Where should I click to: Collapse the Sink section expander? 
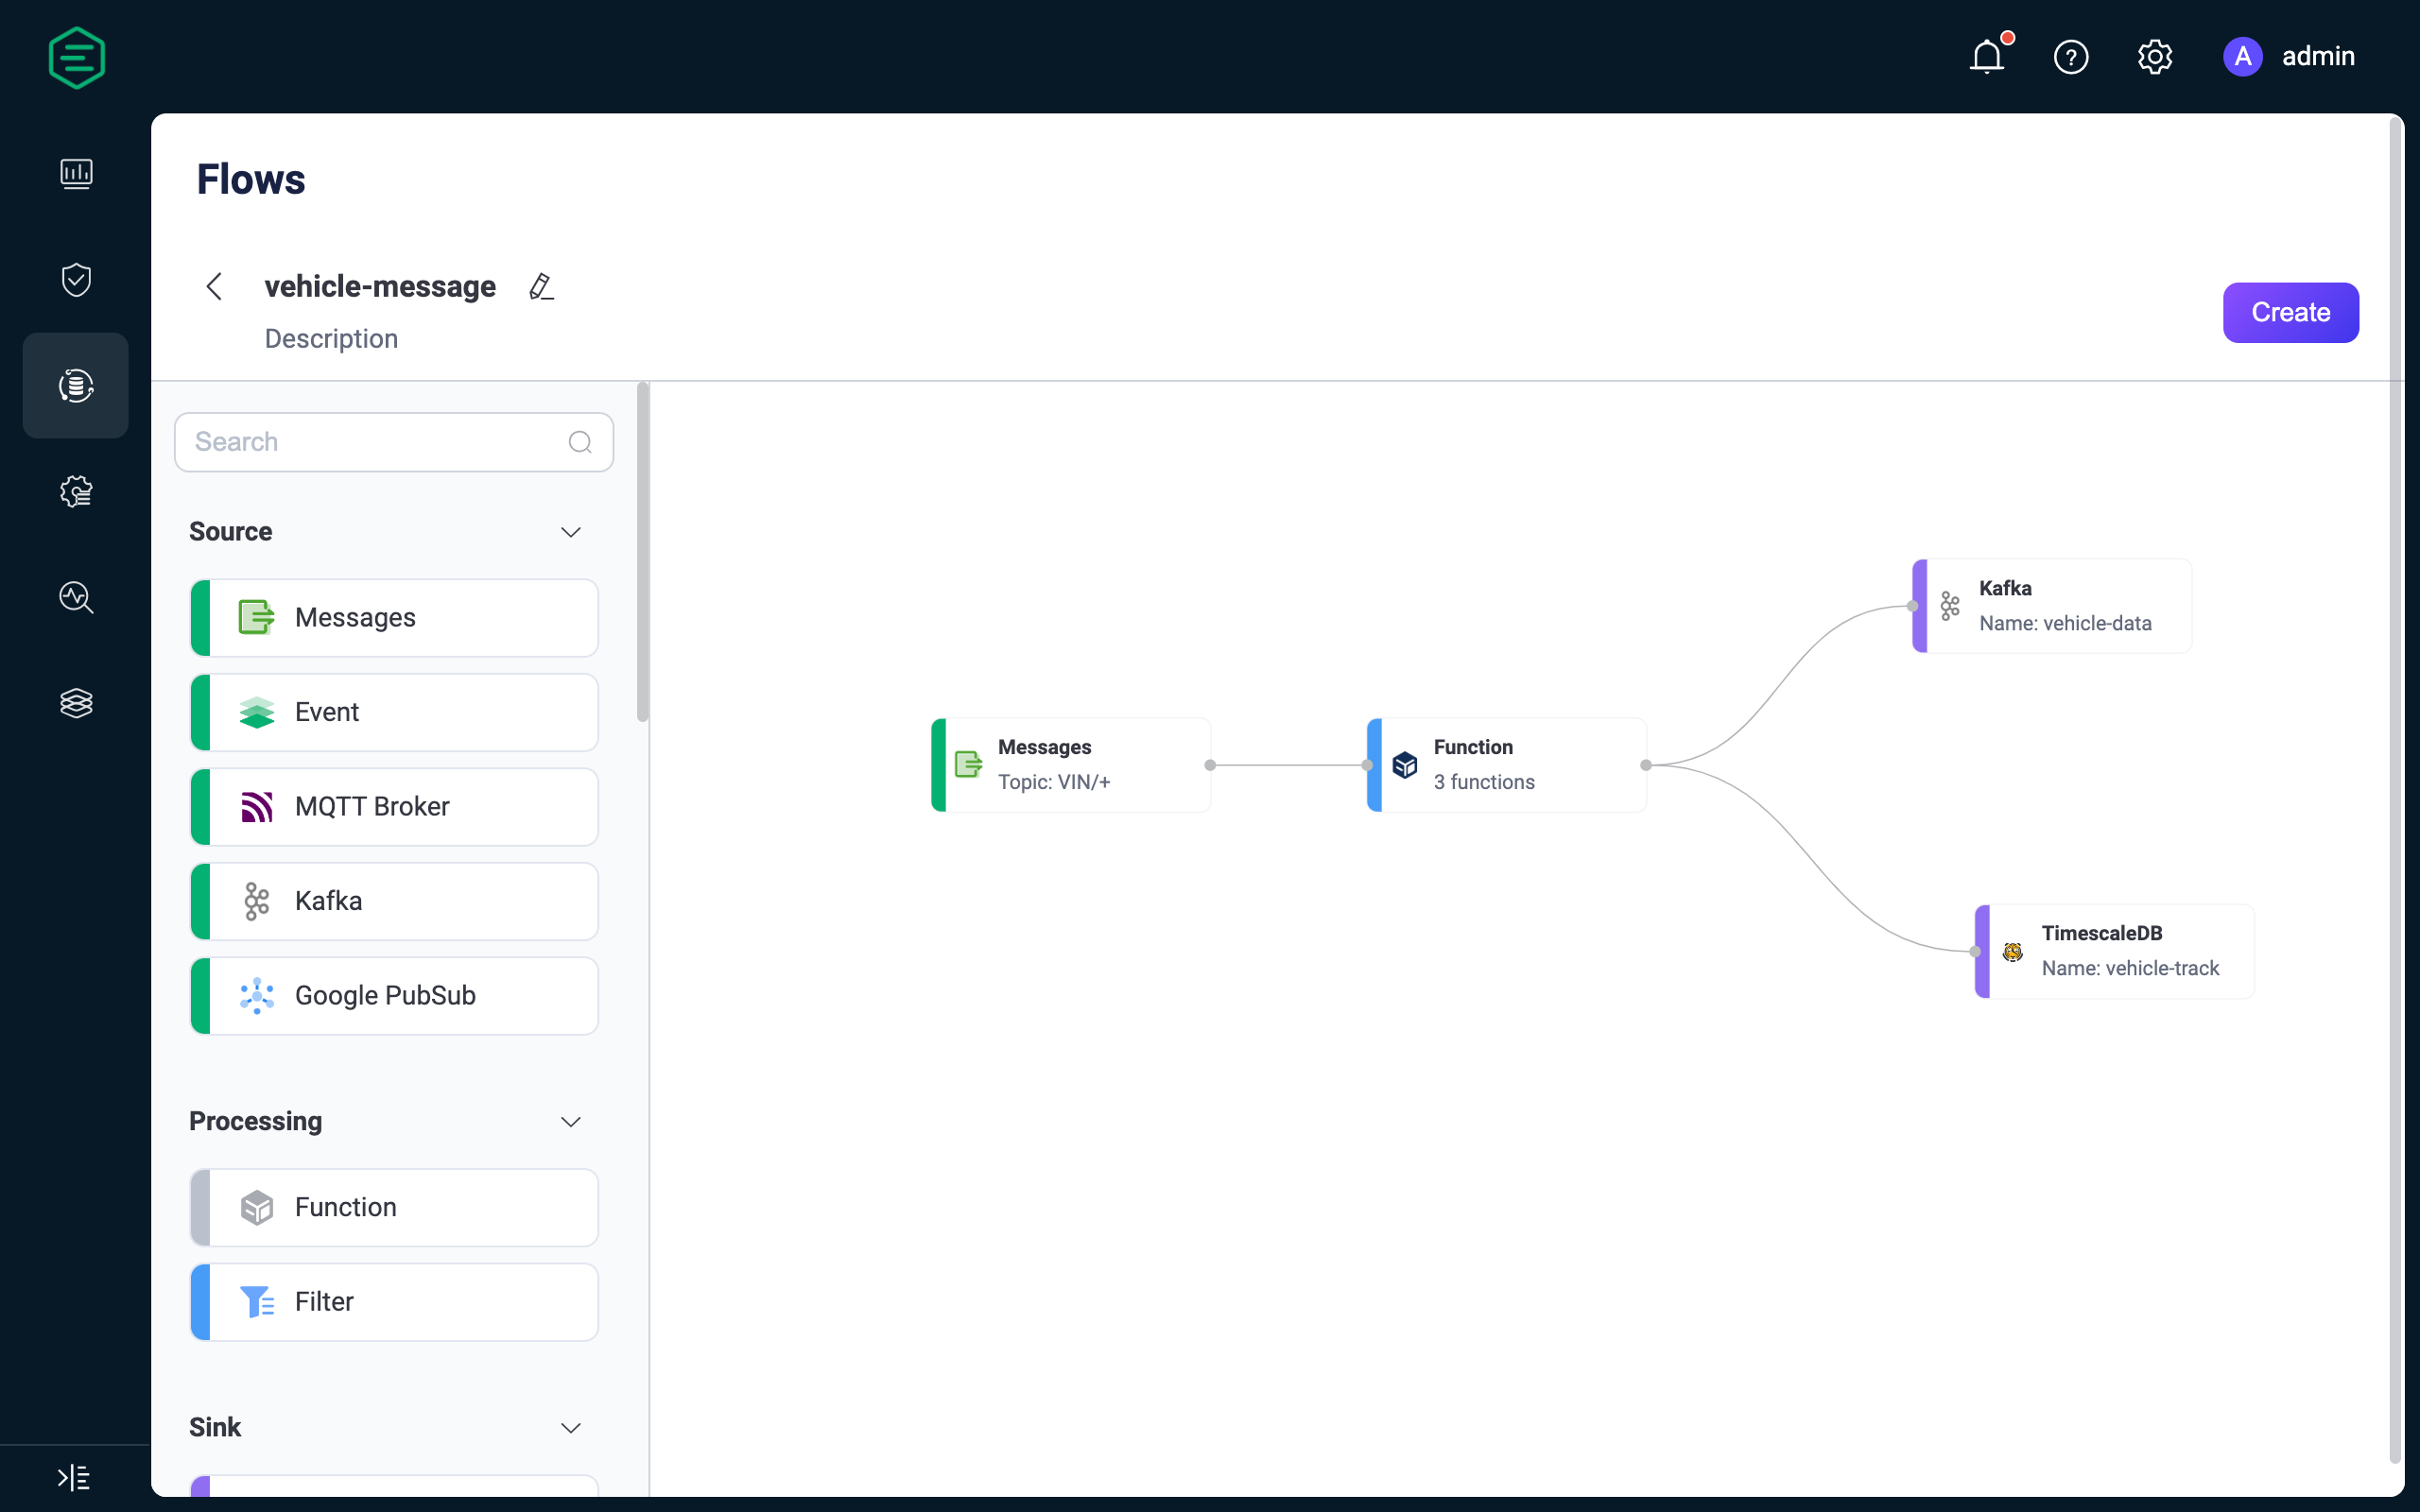[x=568, y=1425]
